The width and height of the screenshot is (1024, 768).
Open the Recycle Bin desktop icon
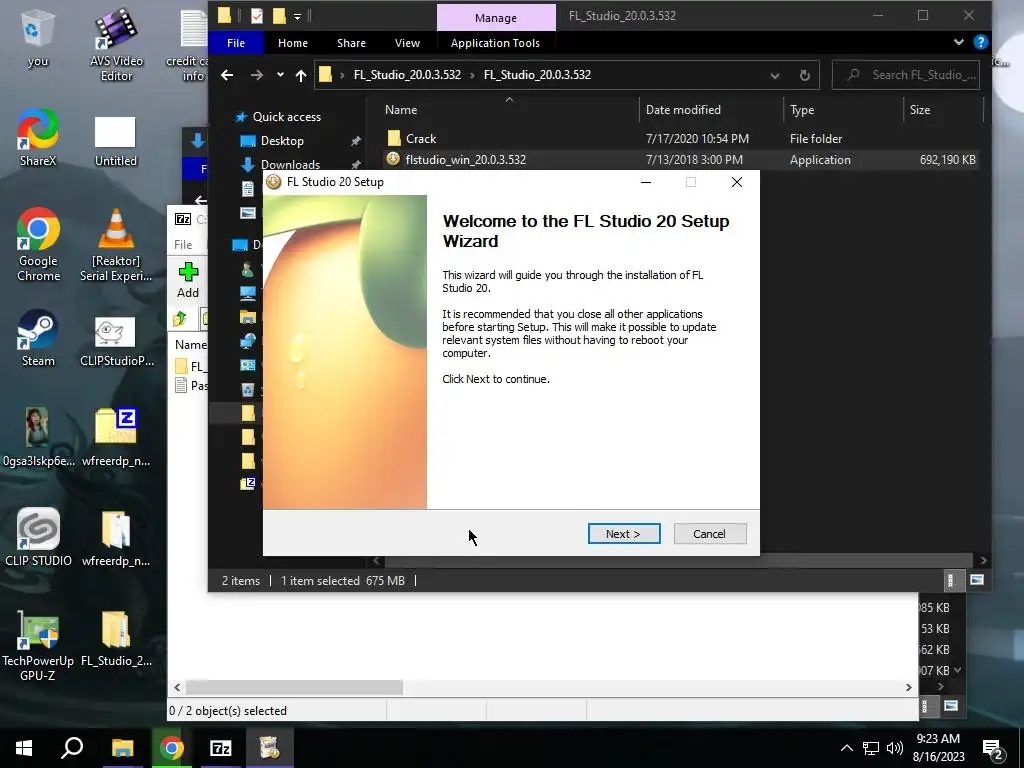click(x=37, y=39)
